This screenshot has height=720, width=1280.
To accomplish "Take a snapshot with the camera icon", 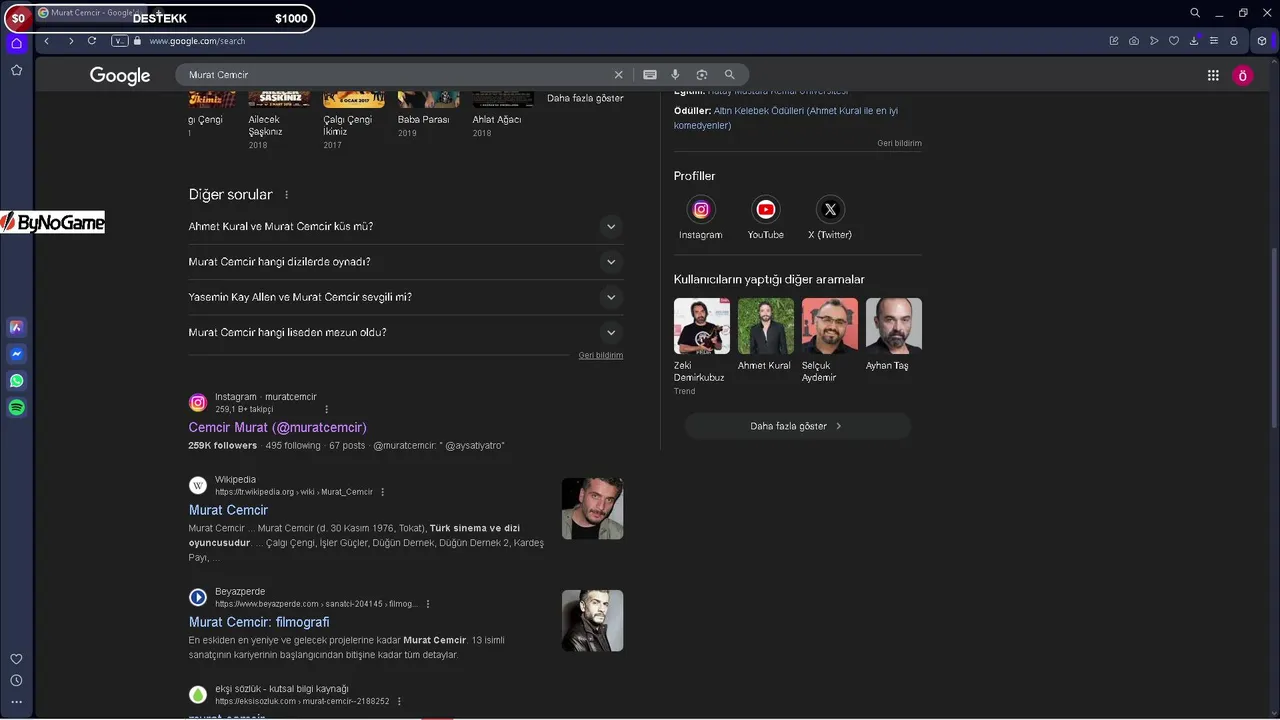I will coord(1134,41).
